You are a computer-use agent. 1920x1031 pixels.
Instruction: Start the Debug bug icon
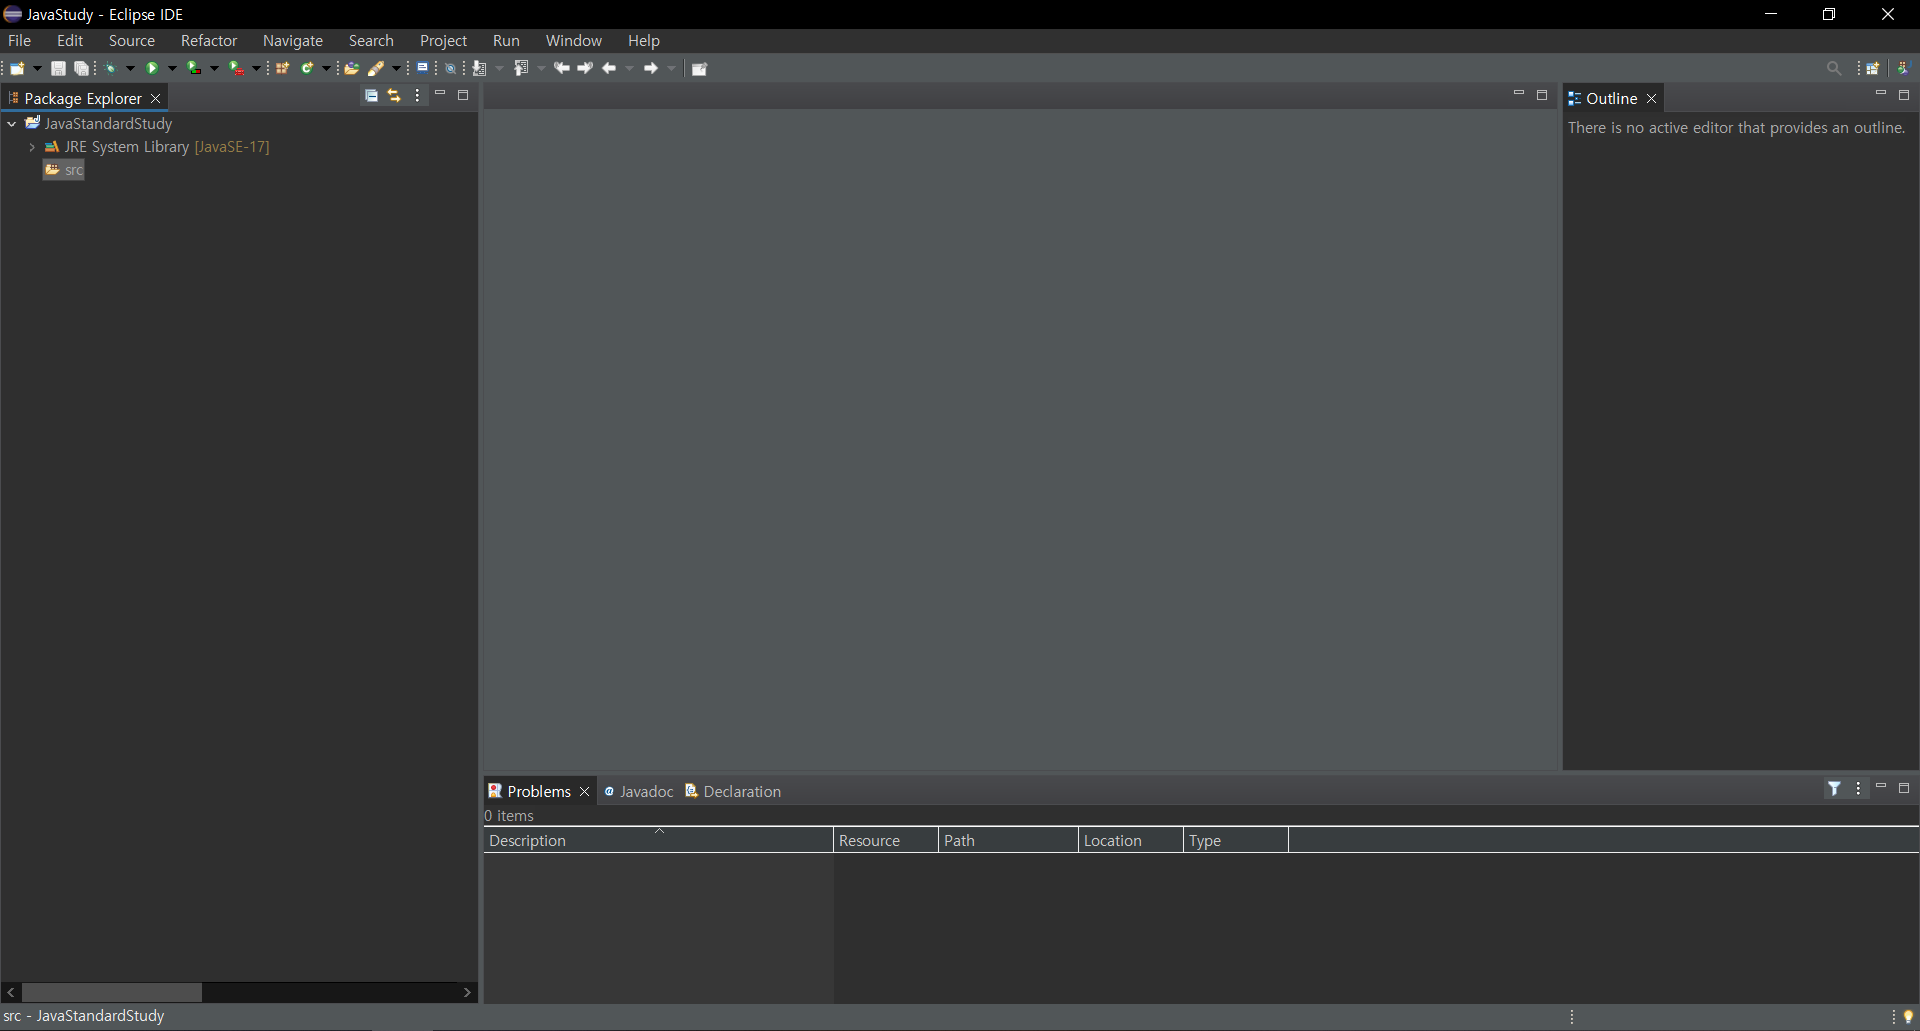110,69
